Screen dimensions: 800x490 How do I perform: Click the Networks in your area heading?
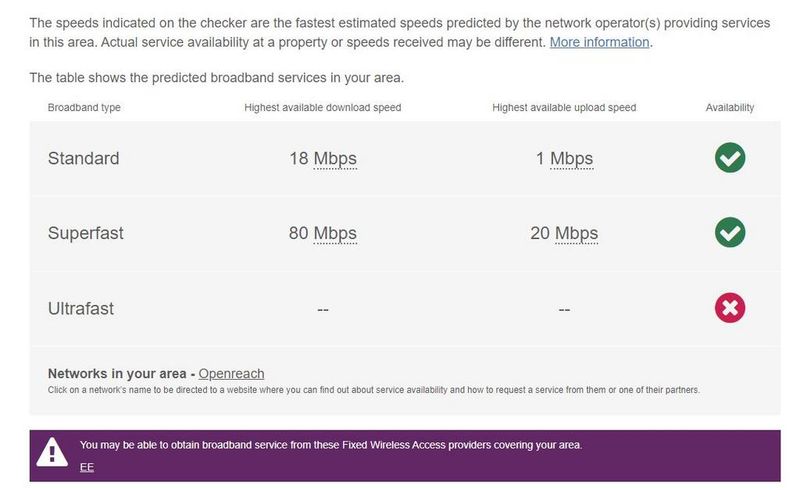[119, 374]
